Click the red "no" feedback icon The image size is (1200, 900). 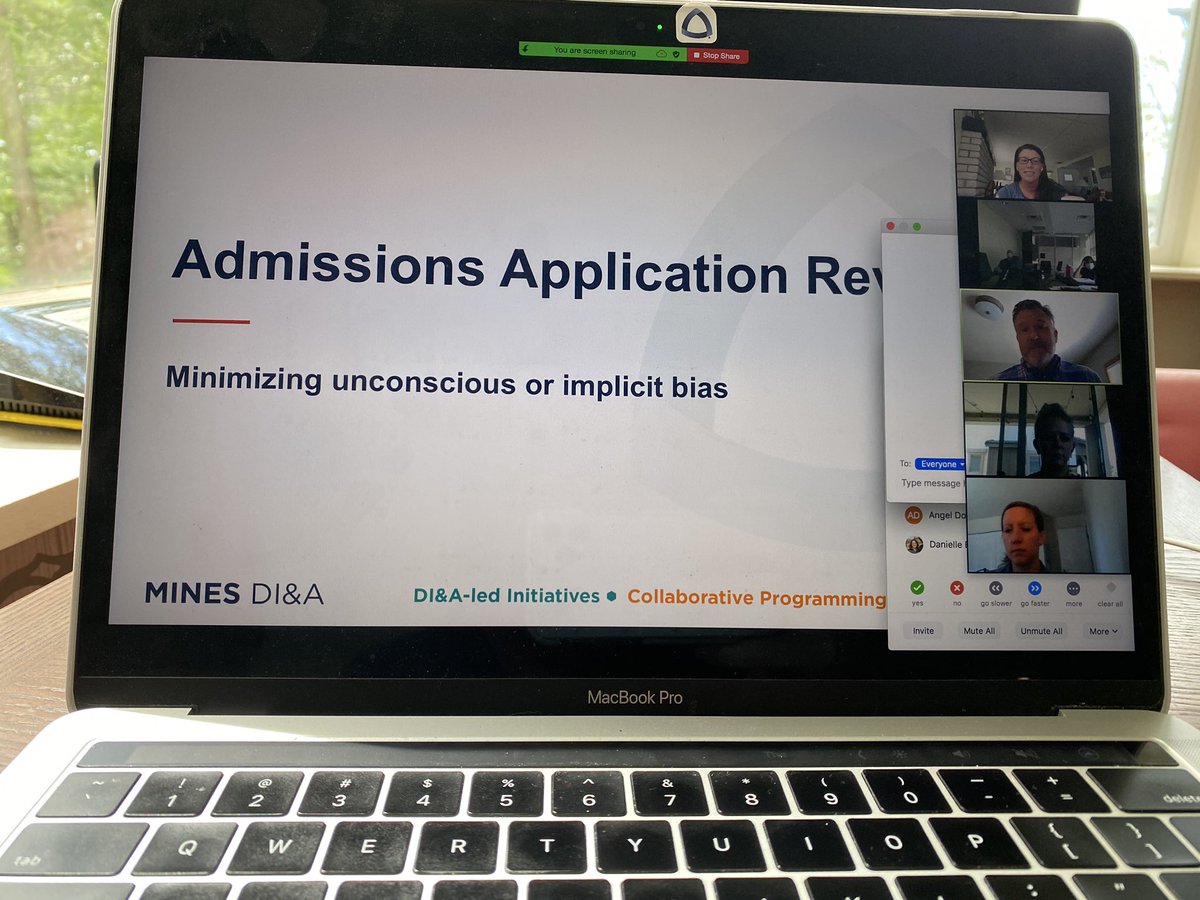[x=957, y=586]
